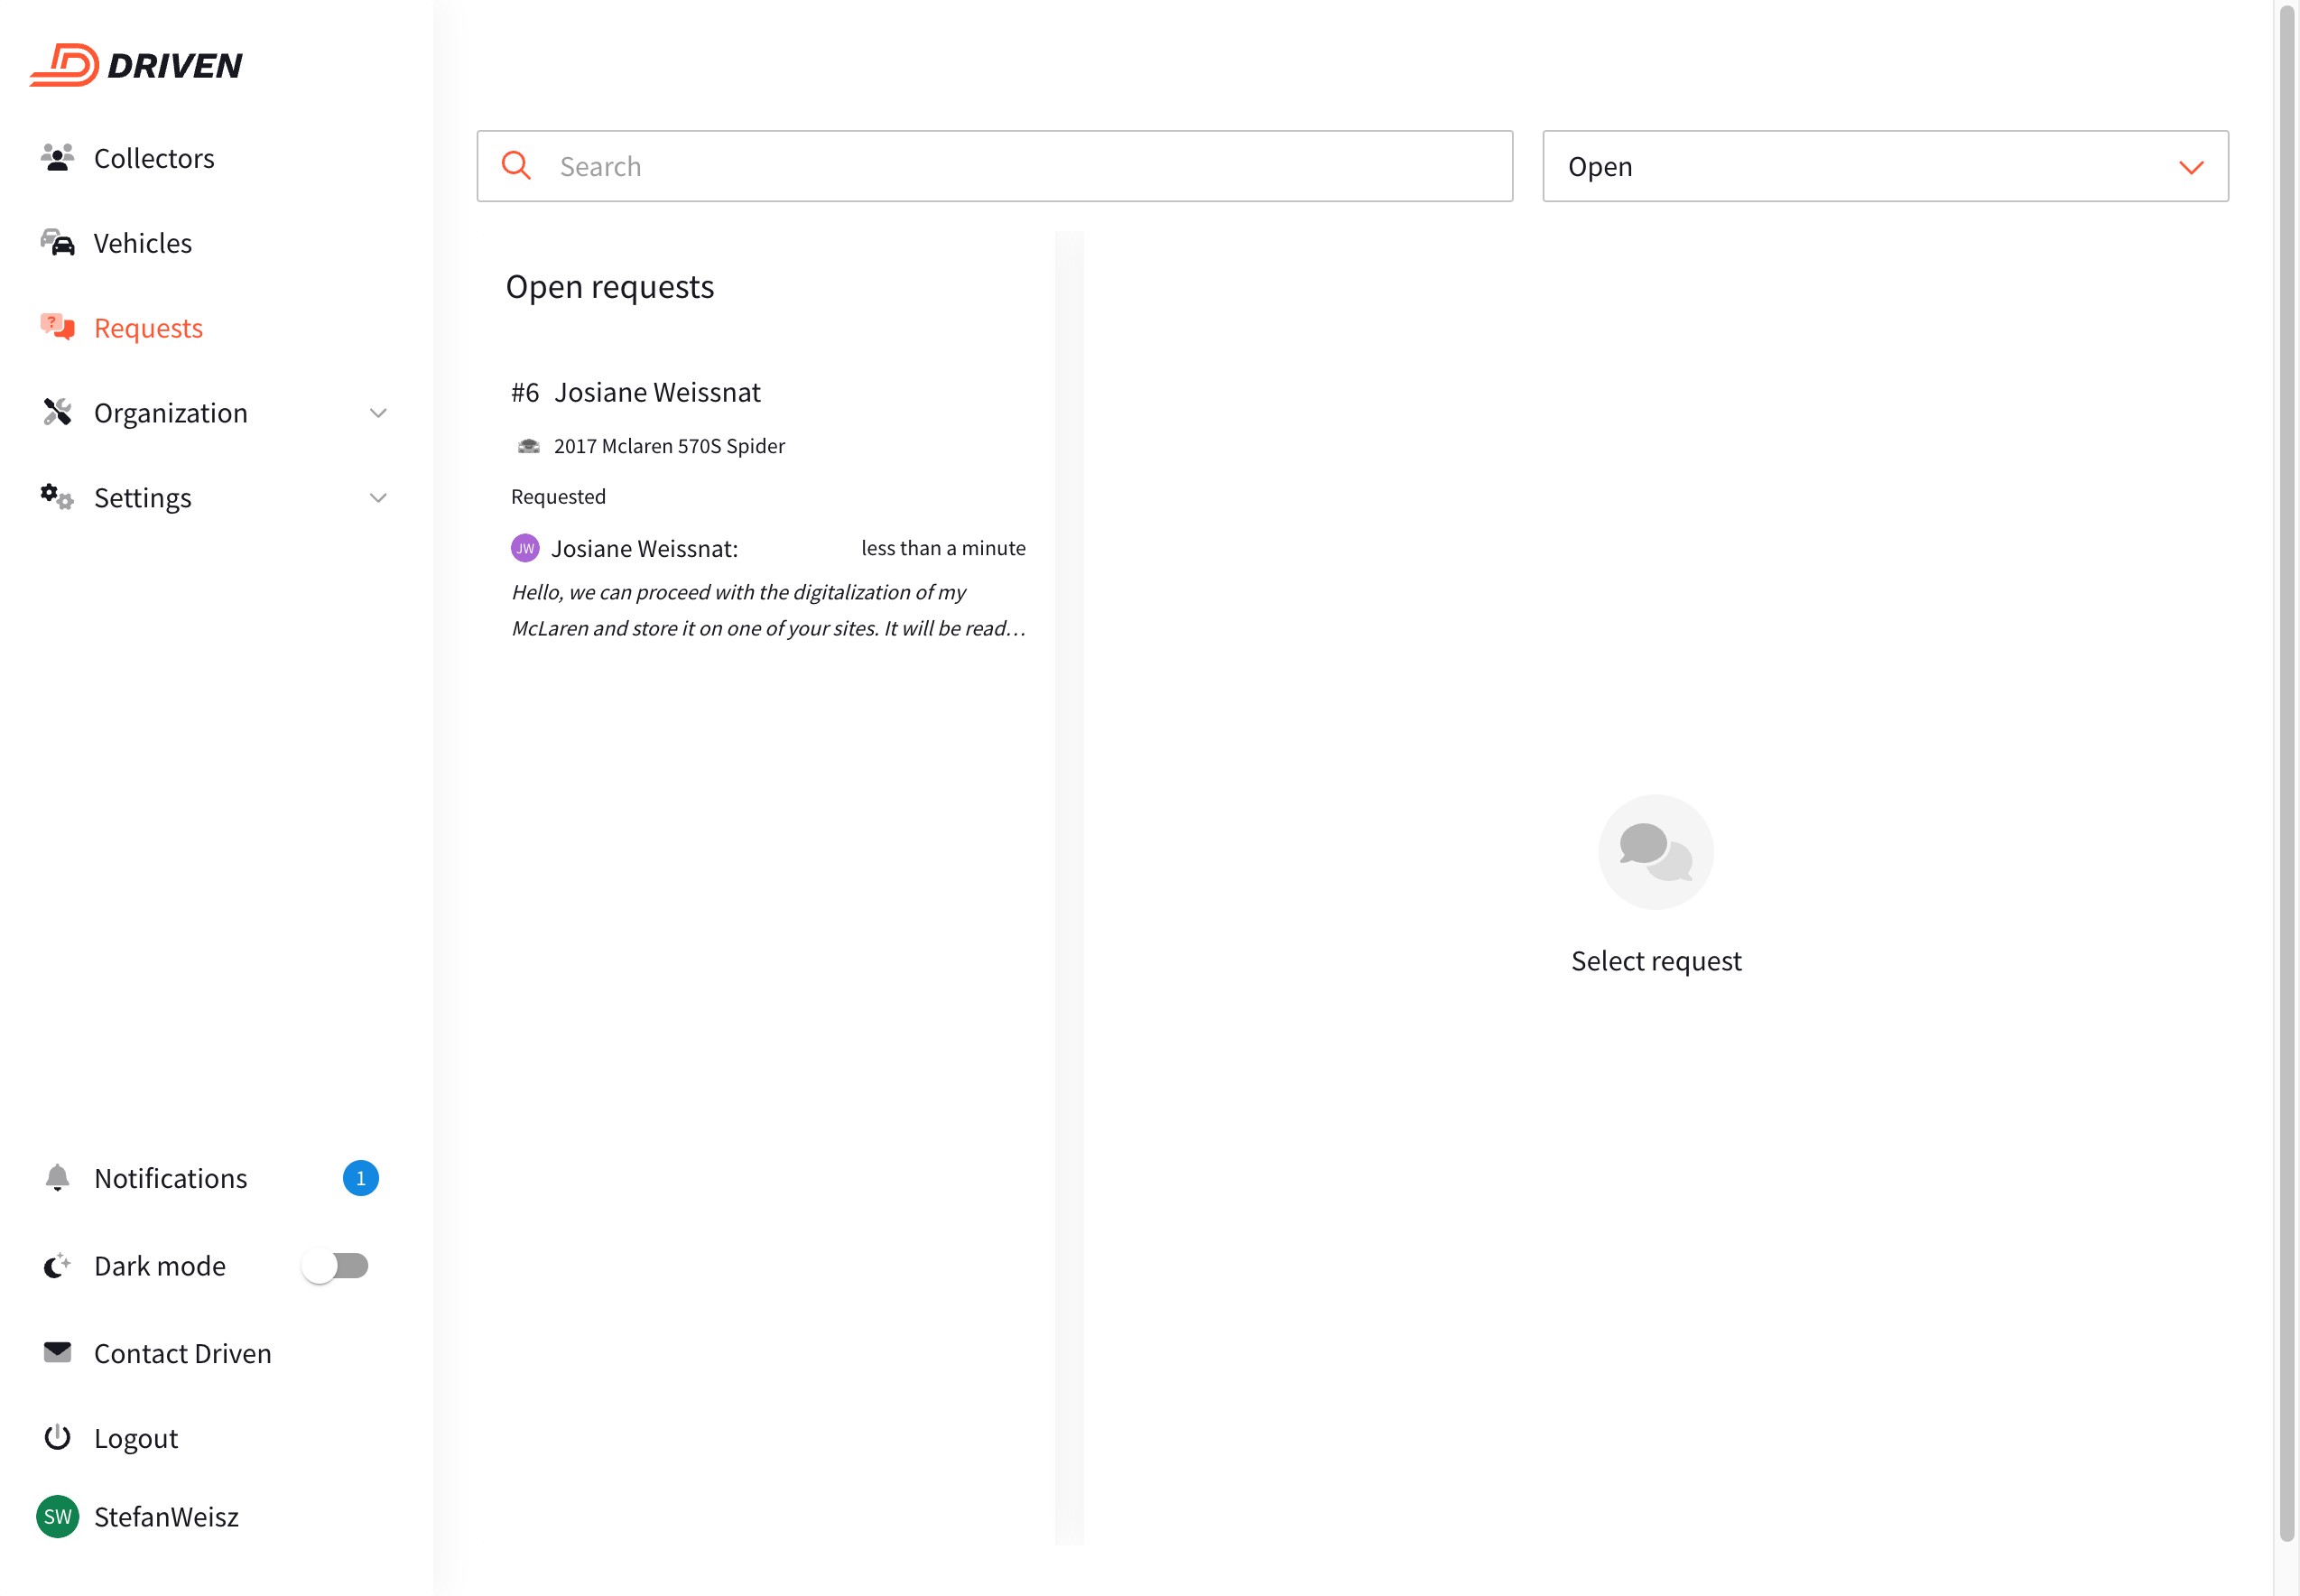Click the notifications count badge
Screen dimensions: 2300x1596
(360, 1177)
